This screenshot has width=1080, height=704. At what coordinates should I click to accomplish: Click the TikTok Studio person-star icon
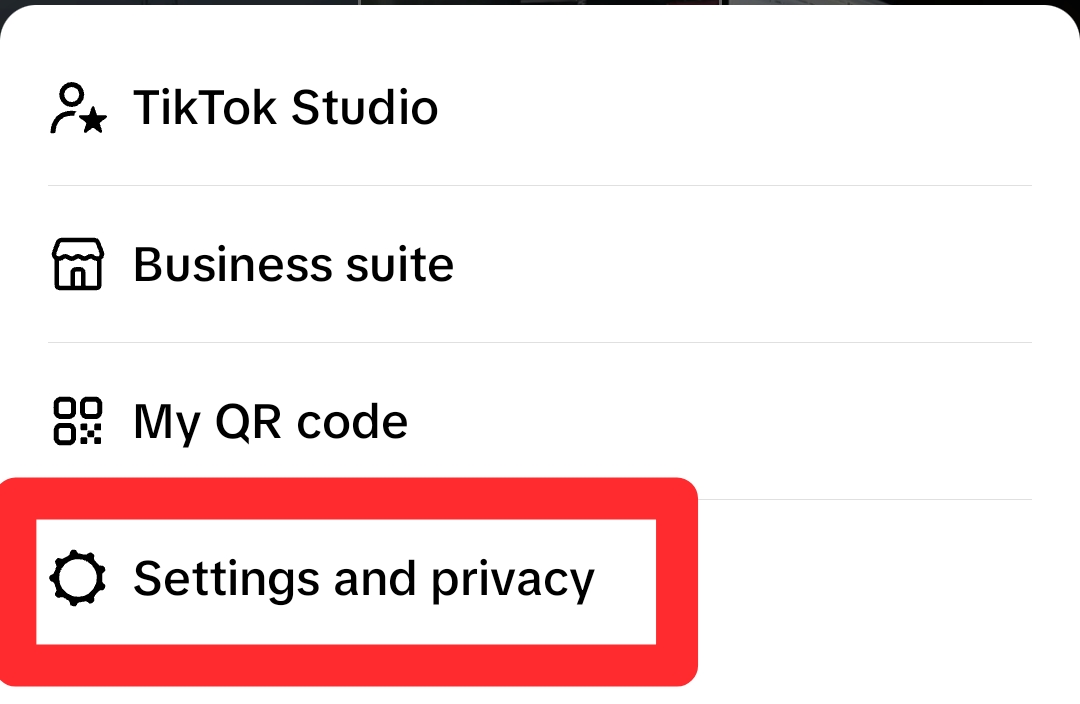(78, 108)
